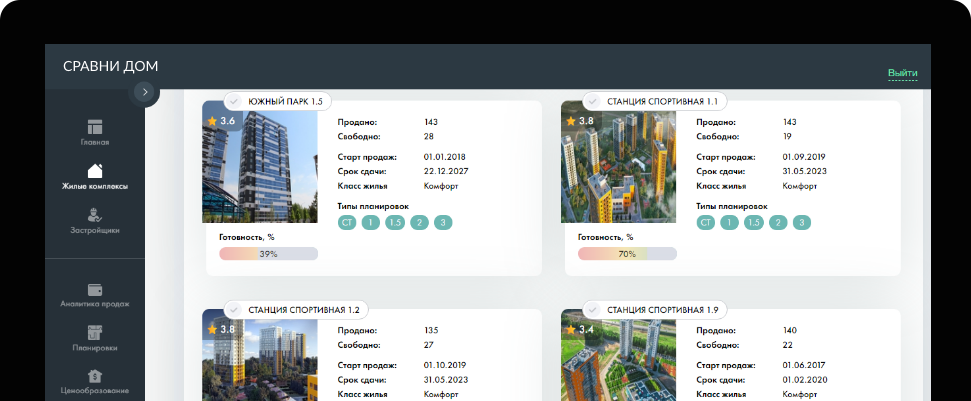Viewport: 971px width, 401px height.
Task: Click Выйти logout link
Action: [x=903, y=73]
